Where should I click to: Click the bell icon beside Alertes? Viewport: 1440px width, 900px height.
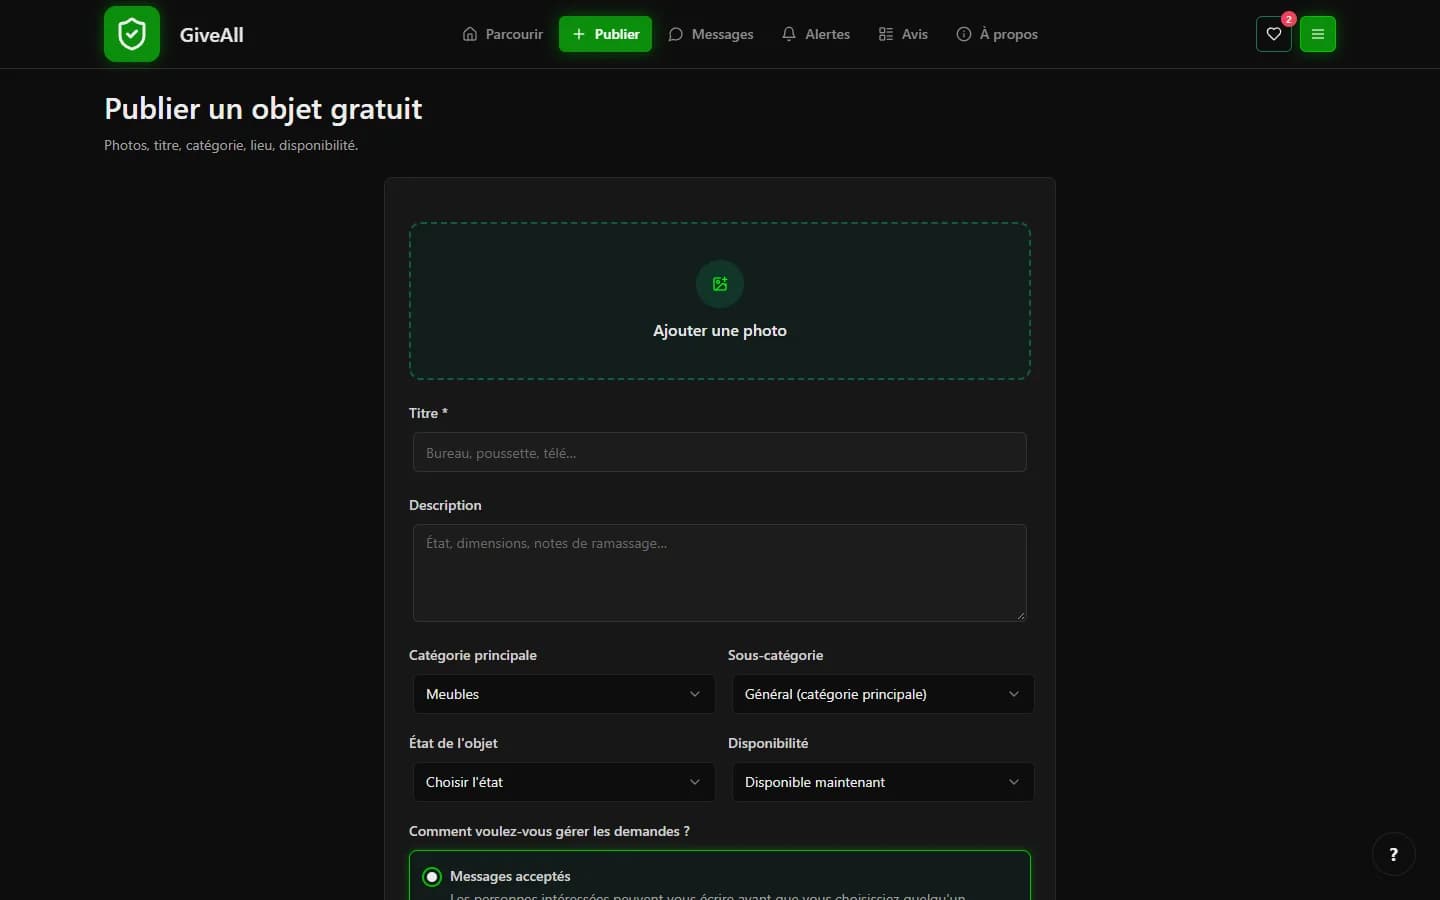(x=789, y=34)
